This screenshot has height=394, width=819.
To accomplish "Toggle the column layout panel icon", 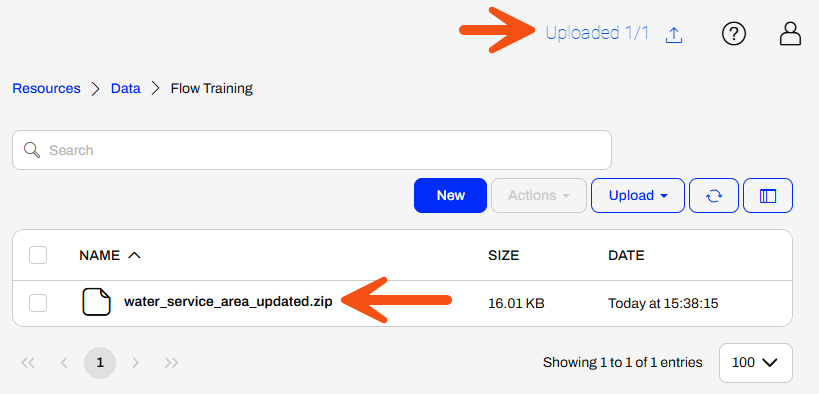I will point(768,195).
